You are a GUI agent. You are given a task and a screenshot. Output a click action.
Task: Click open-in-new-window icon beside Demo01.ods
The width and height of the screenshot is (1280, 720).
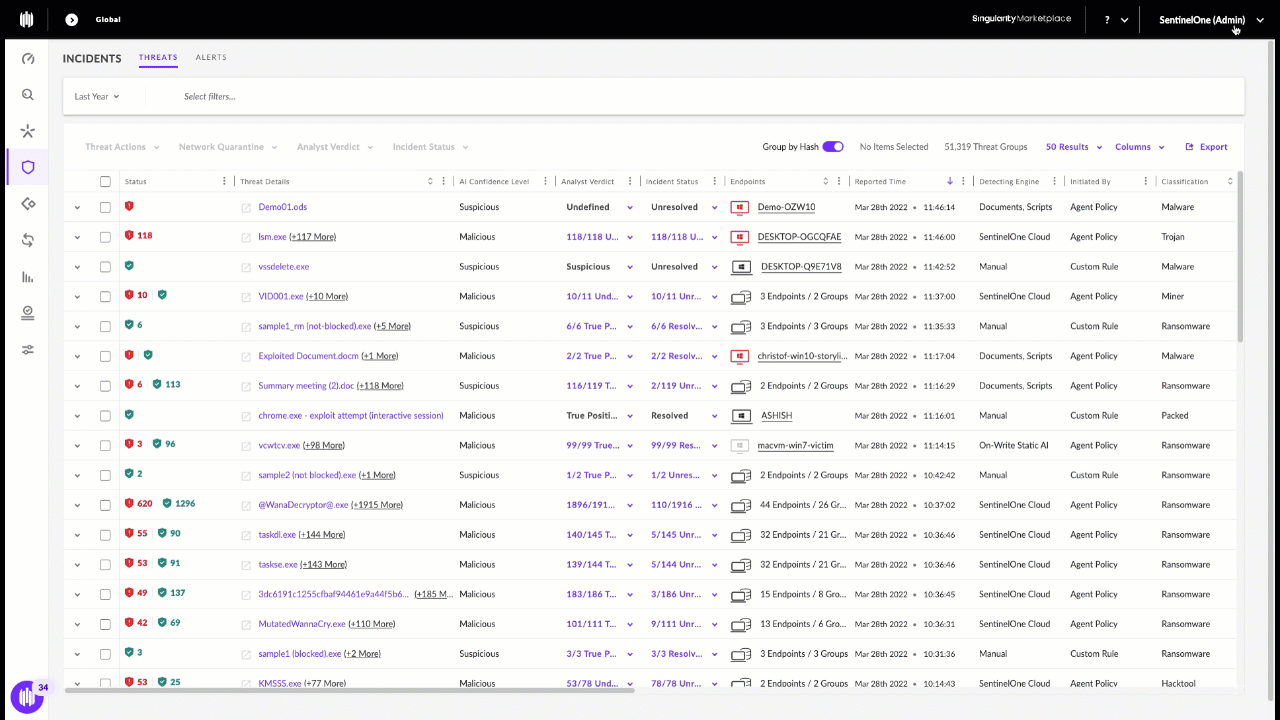click(246, 208)
